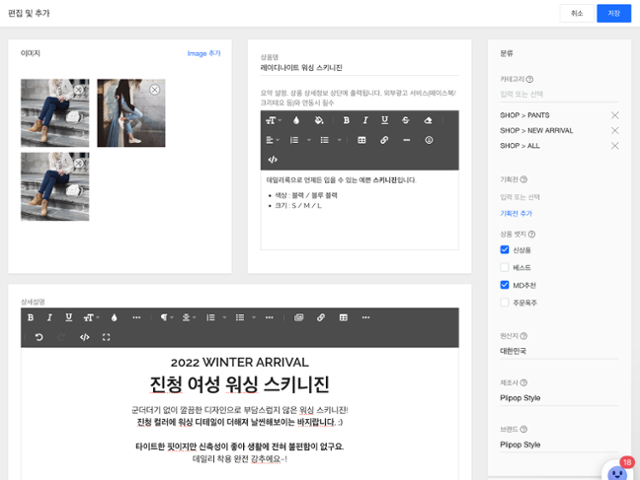The width and height of the screenshot is (640, 480).
Task: Open text color picker in summary editor
Action: click(296, 120)
